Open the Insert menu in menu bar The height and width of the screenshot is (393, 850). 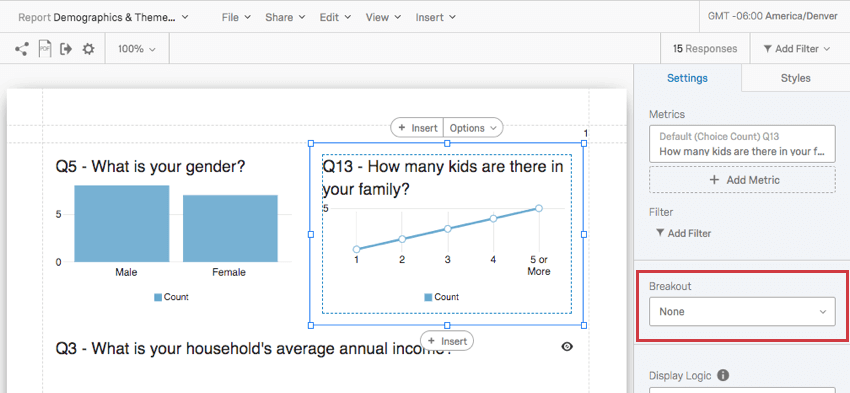[x=435, y=17]
